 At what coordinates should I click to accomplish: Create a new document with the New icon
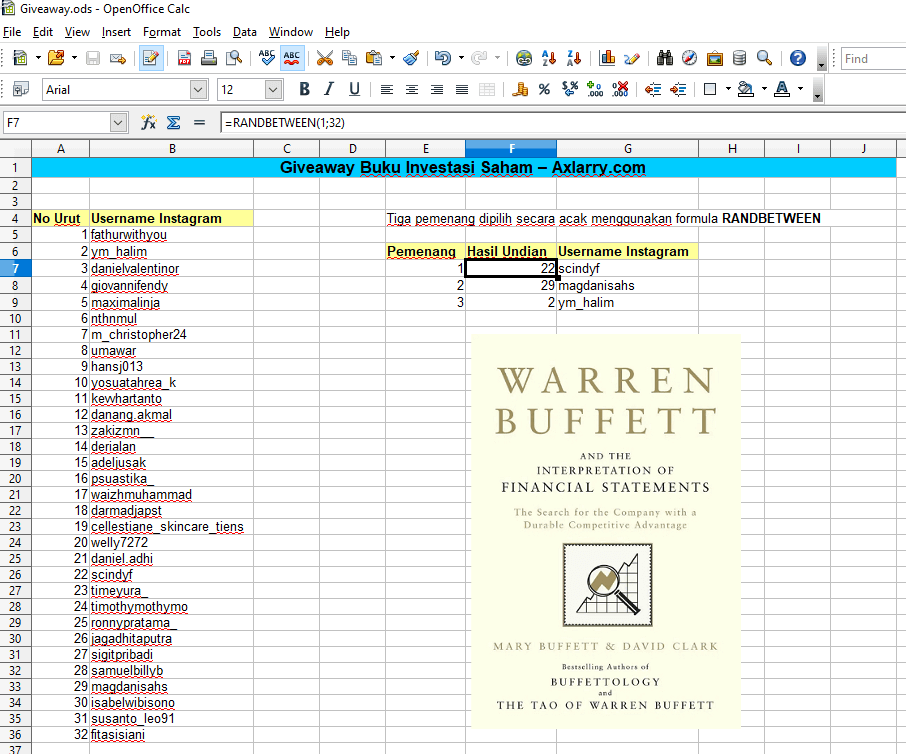(x=20, y=58)
